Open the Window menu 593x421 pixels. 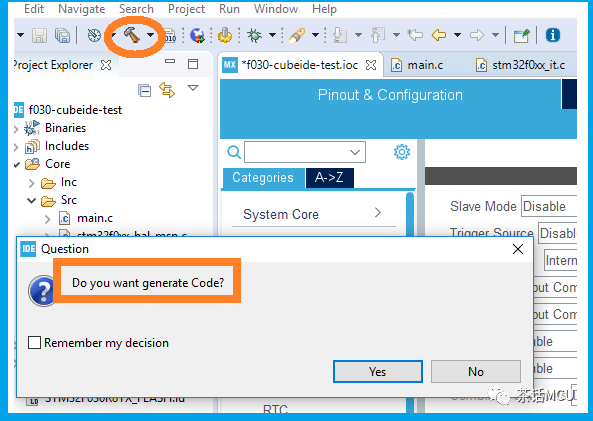point(276,9)
